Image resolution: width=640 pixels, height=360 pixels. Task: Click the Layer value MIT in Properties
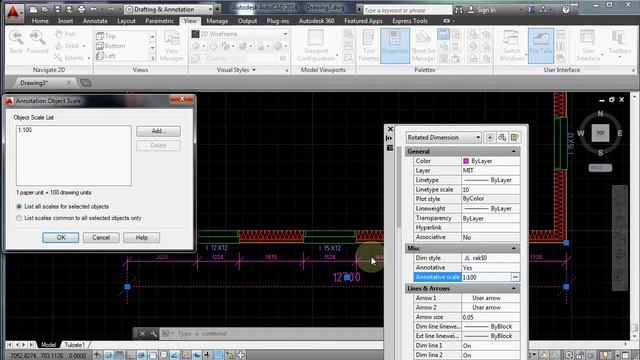coord(491,171)
